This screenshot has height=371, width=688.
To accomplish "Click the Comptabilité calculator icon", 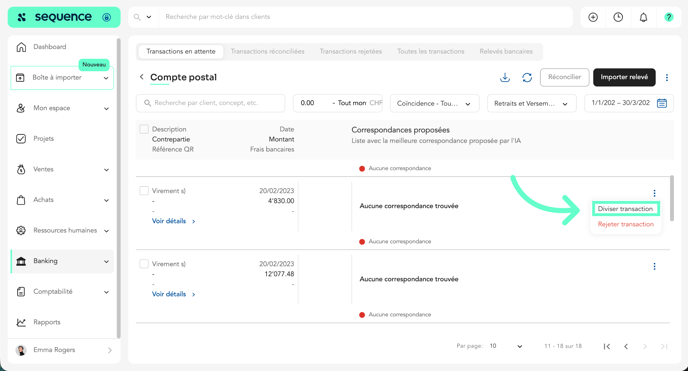I will [x=21, y=292].
